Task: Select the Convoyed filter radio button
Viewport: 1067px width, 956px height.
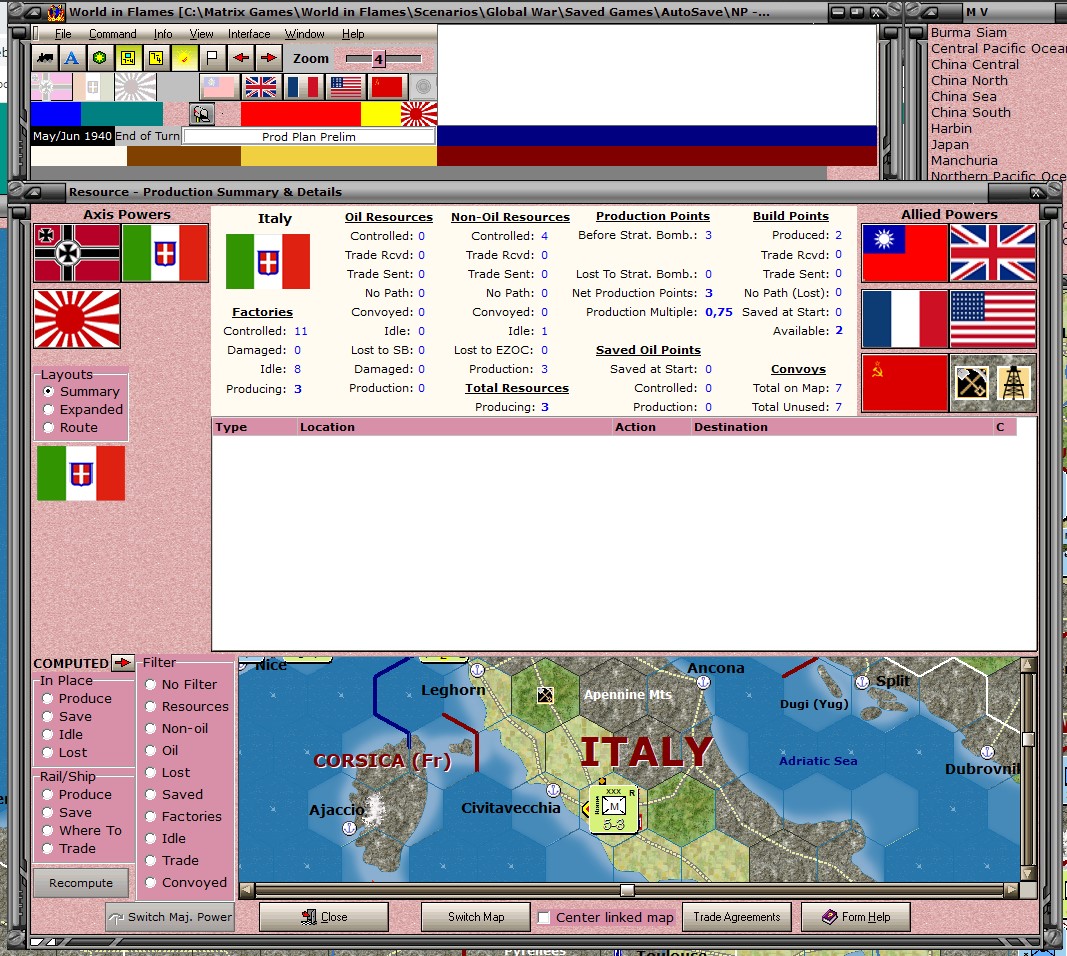Action: [x=150, y=883]
